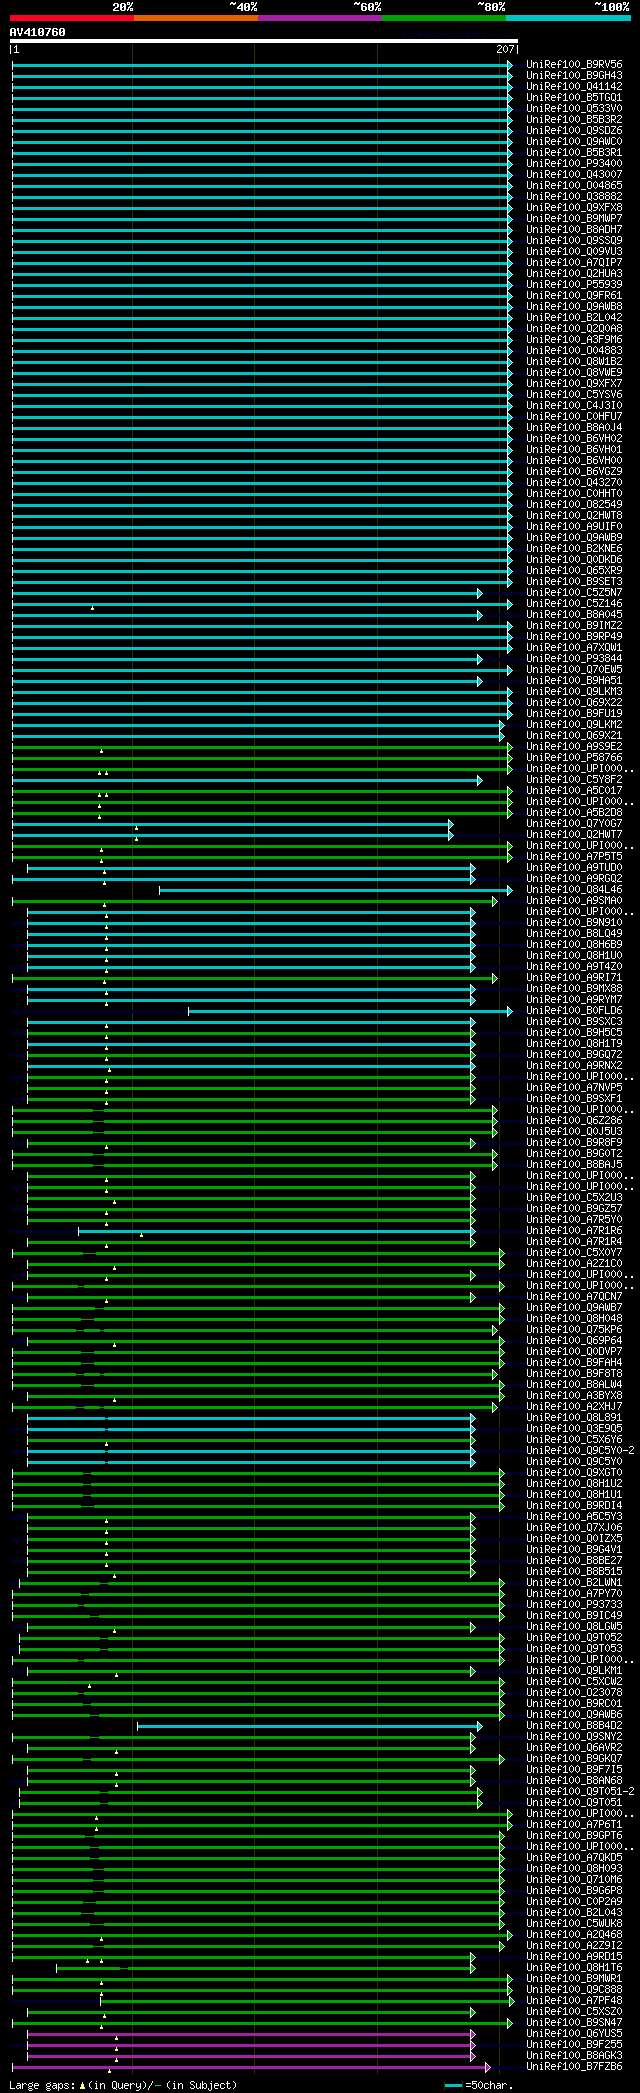Open hit UniRef100_Q9SDZ6
Image resolution: width=640 pixels, height=2093 pixels.
point(574,130)
